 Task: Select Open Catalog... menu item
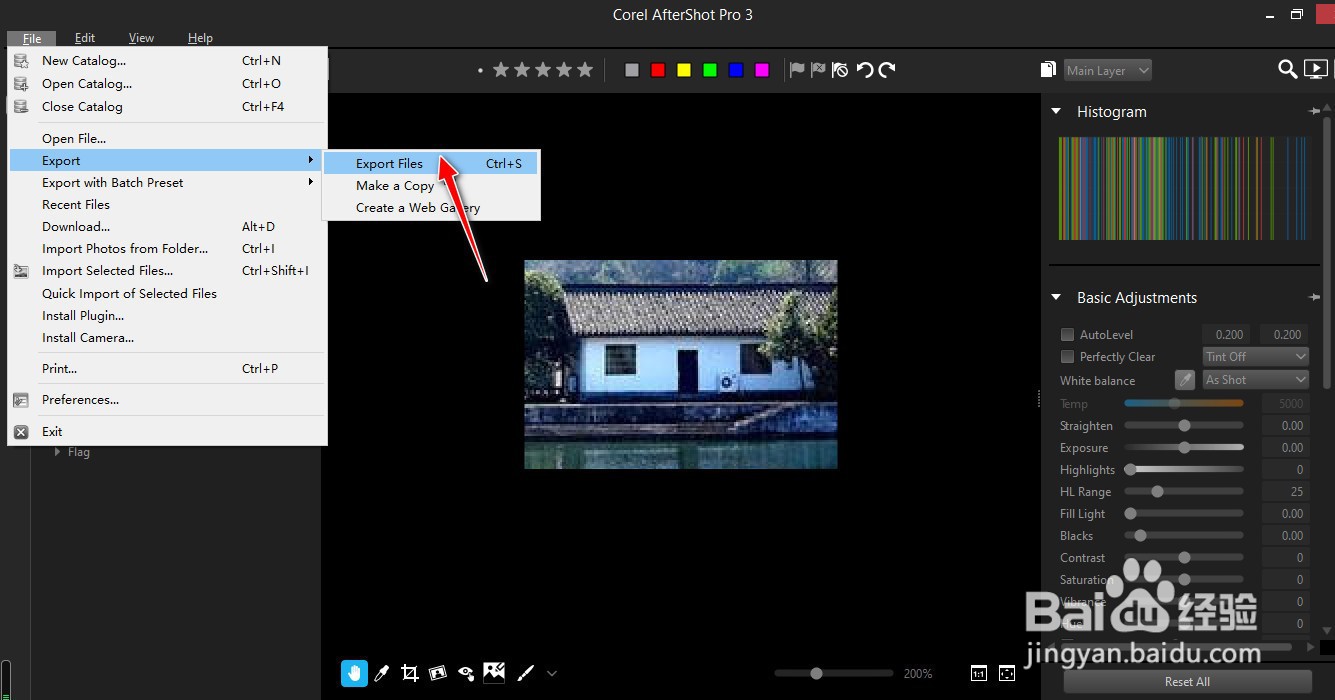click(168, 84)
